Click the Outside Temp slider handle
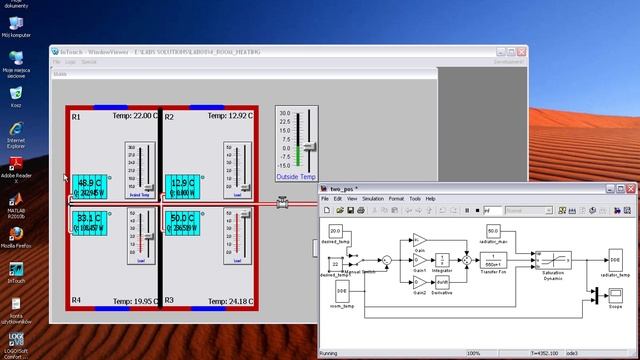640x360 pixels. point(309,146)
